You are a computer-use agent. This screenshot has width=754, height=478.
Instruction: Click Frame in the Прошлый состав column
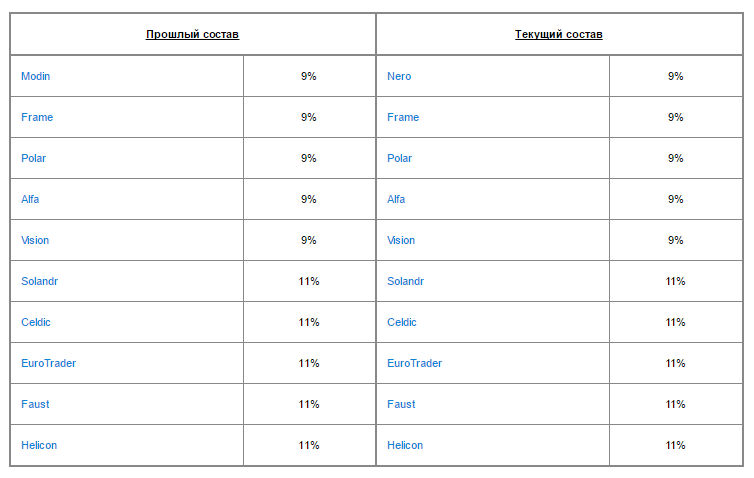click(37, 117)
